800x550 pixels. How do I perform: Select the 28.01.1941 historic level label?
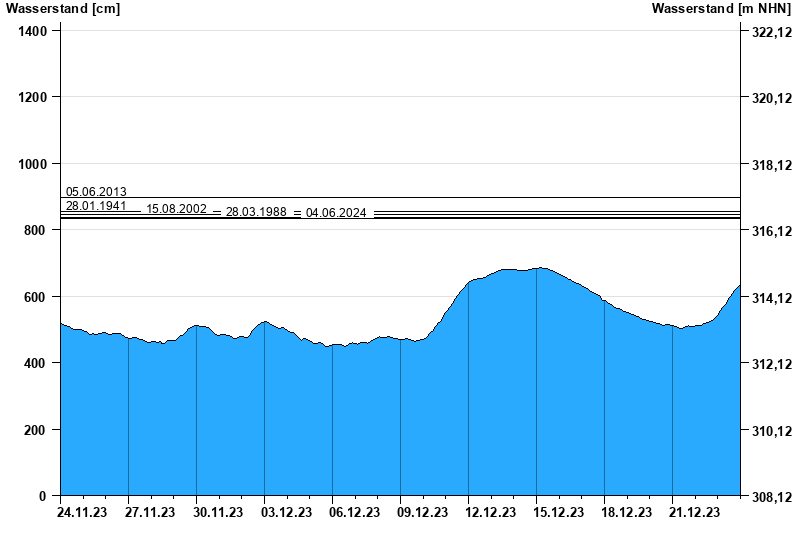tap(96, 206)
